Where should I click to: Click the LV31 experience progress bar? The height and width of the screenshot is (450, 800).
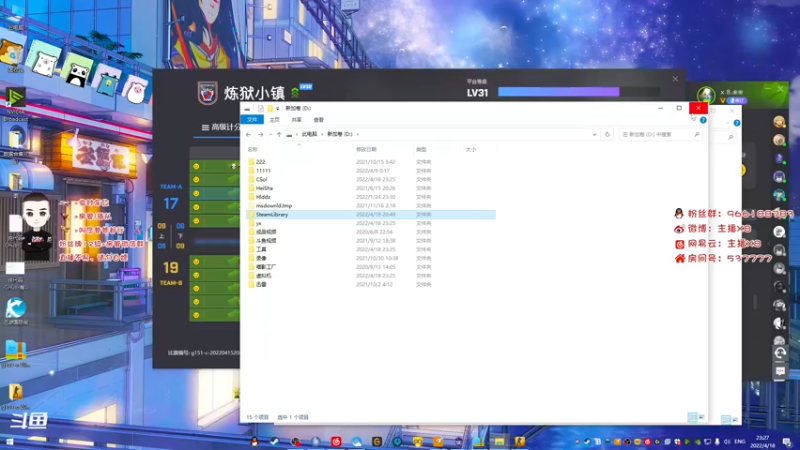coord(579,92)
